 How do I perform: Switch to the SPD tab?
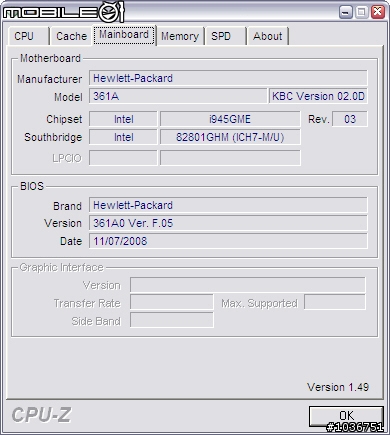225,36
